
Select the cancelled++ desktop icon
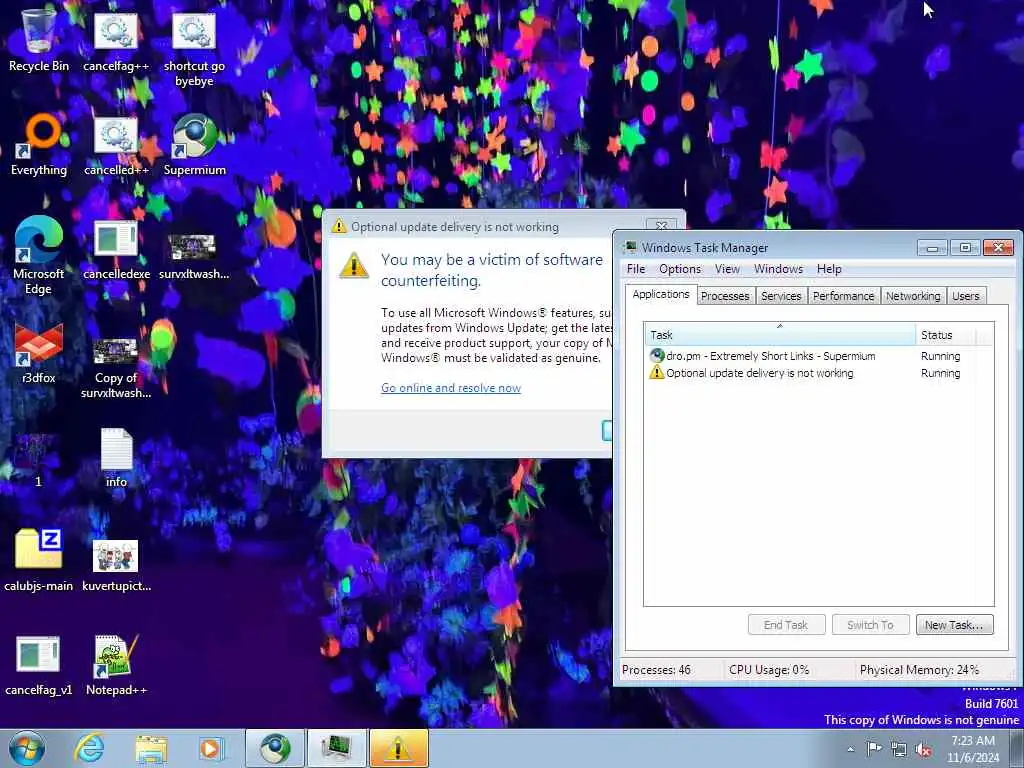(116, 144)
